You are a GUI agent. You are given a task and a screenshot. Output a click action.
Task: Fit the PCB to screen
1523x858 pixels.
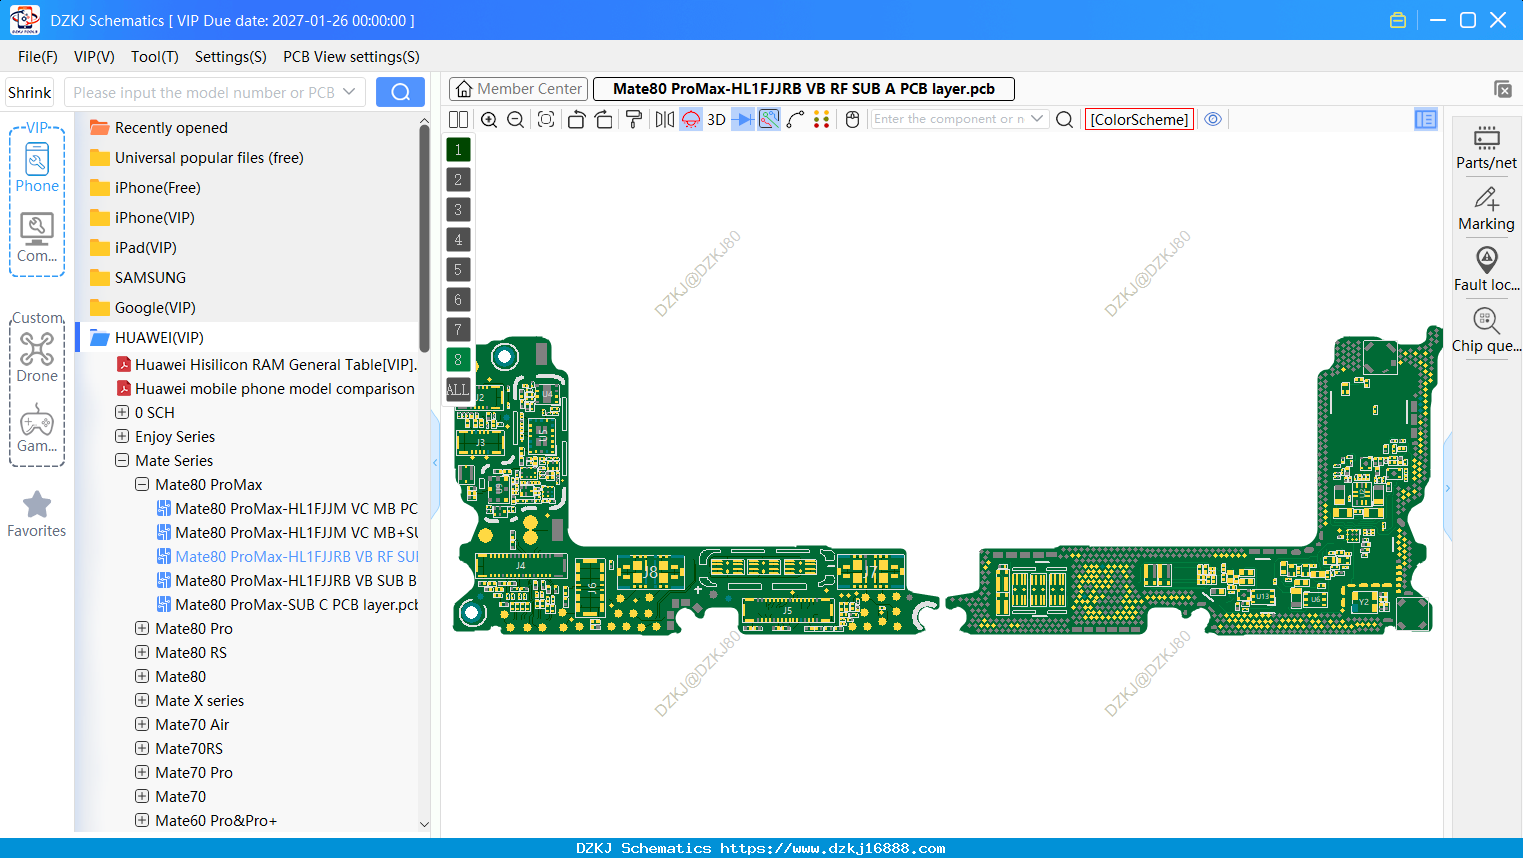tap(546, 119)
